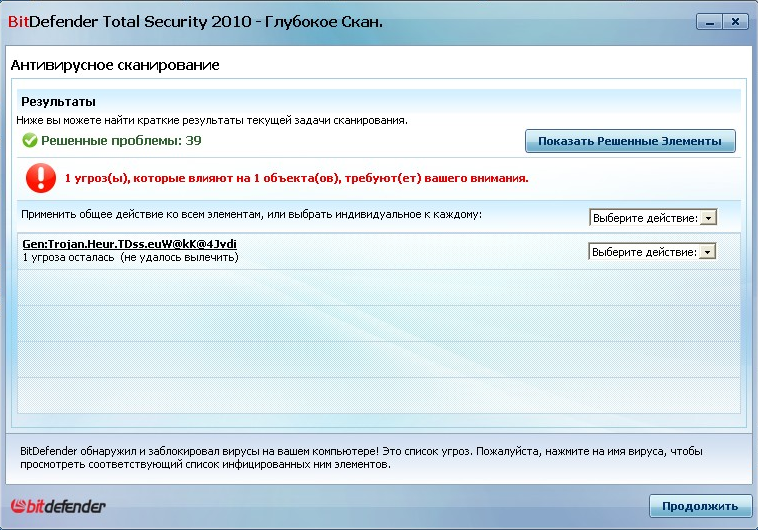This screenshot has width=758, height=530.
Task: Minimize the BitDefender scan window
Action: [x=709, y=22]
